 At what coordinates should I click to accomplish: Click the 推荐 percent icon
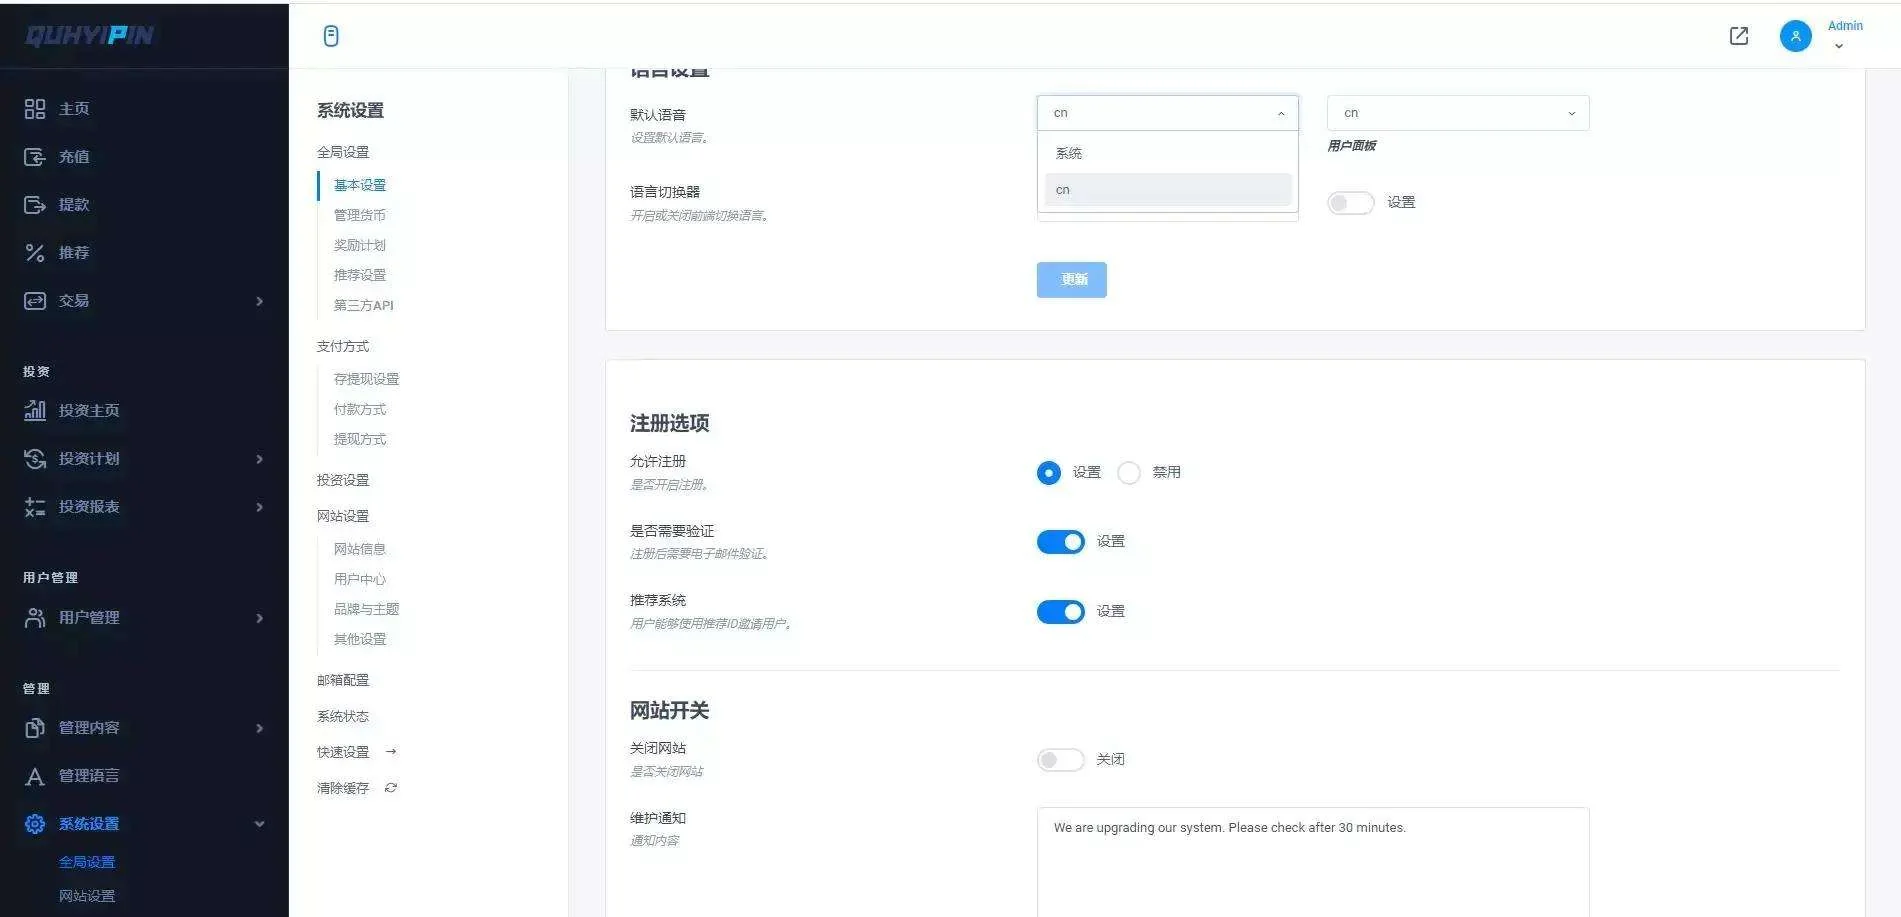point(35,253)
